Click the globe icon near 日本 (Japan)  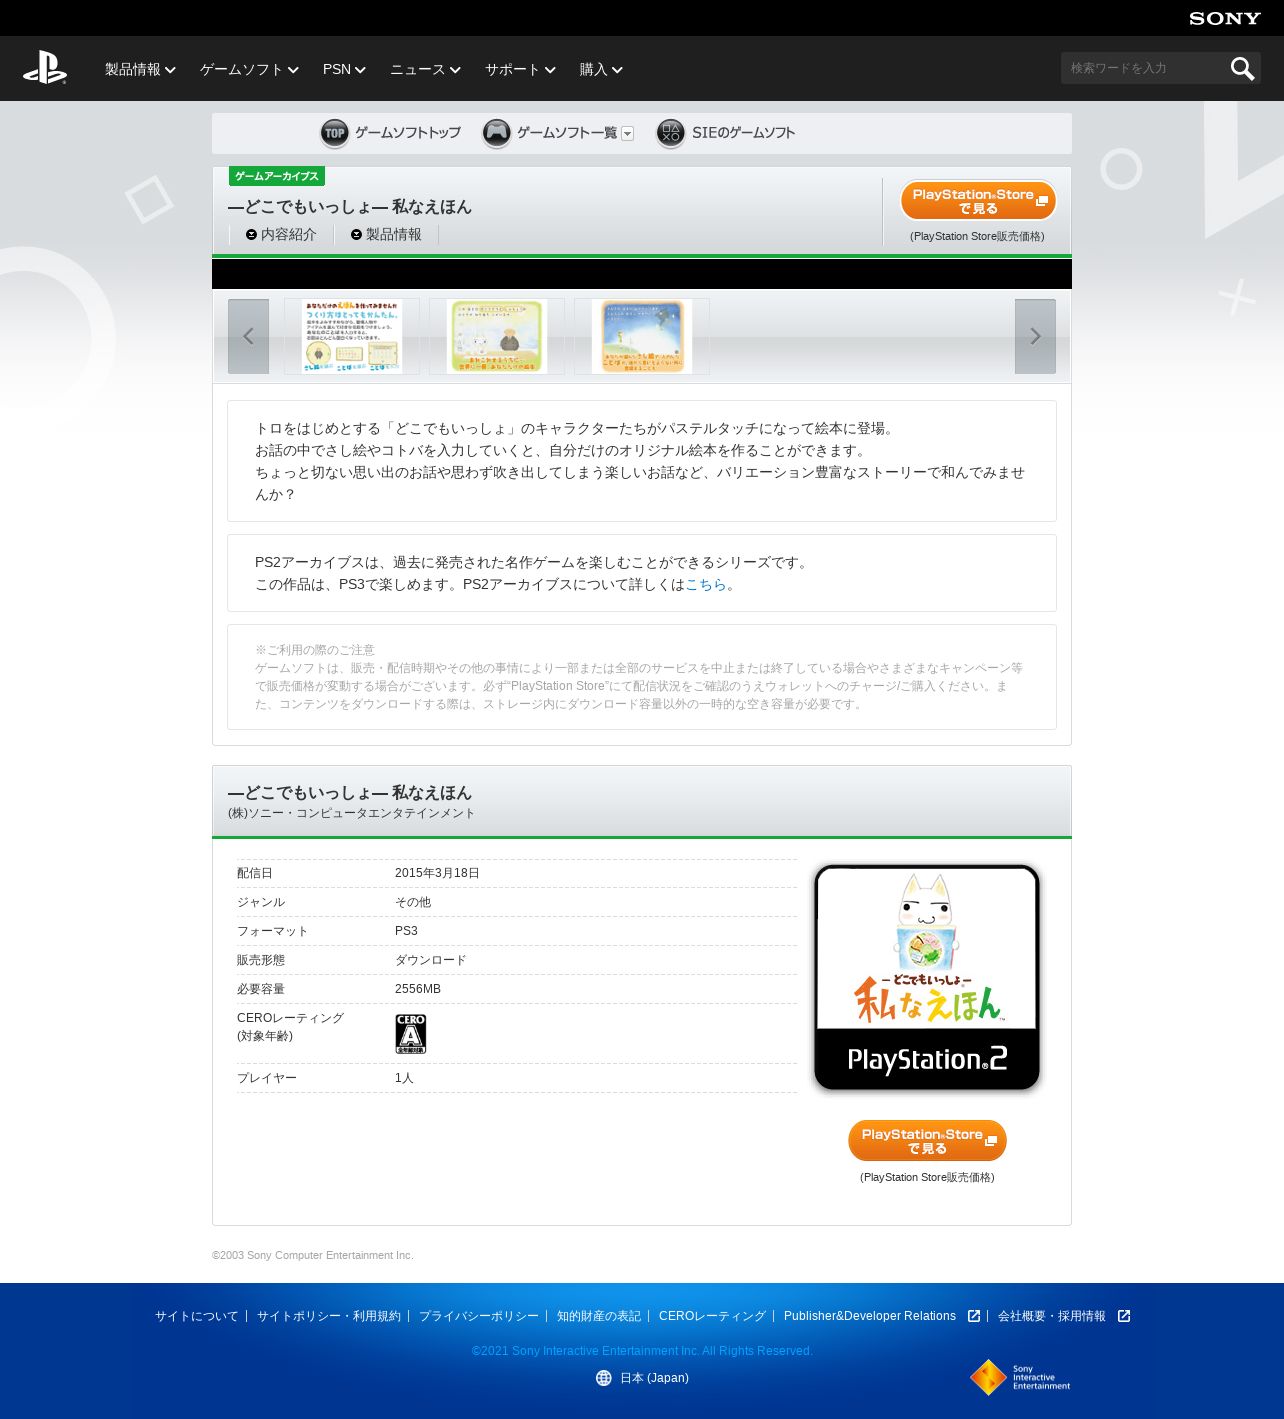[604, 1378]
